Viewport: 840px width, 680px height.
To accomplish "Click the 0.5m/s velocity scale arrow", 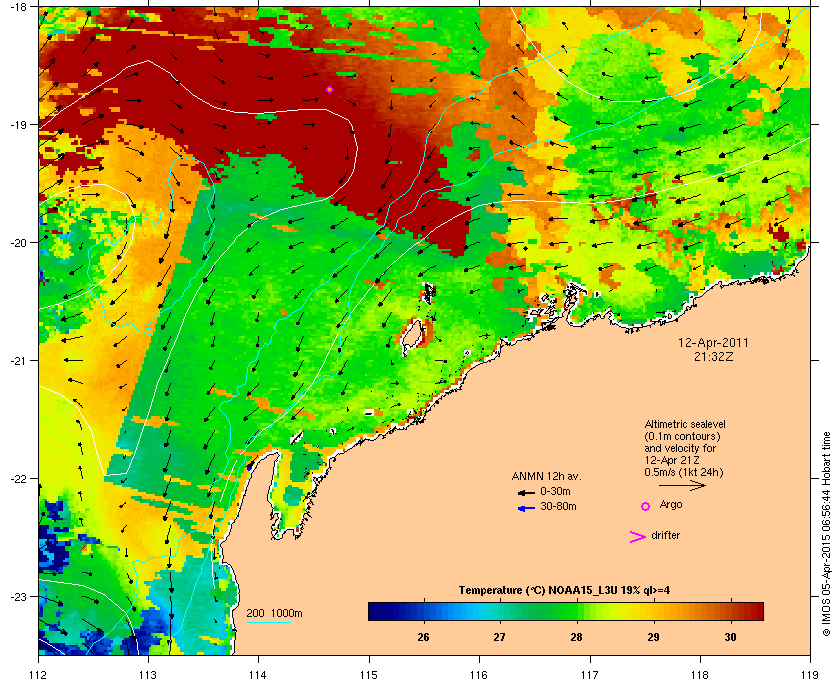I will pos(682,485).
